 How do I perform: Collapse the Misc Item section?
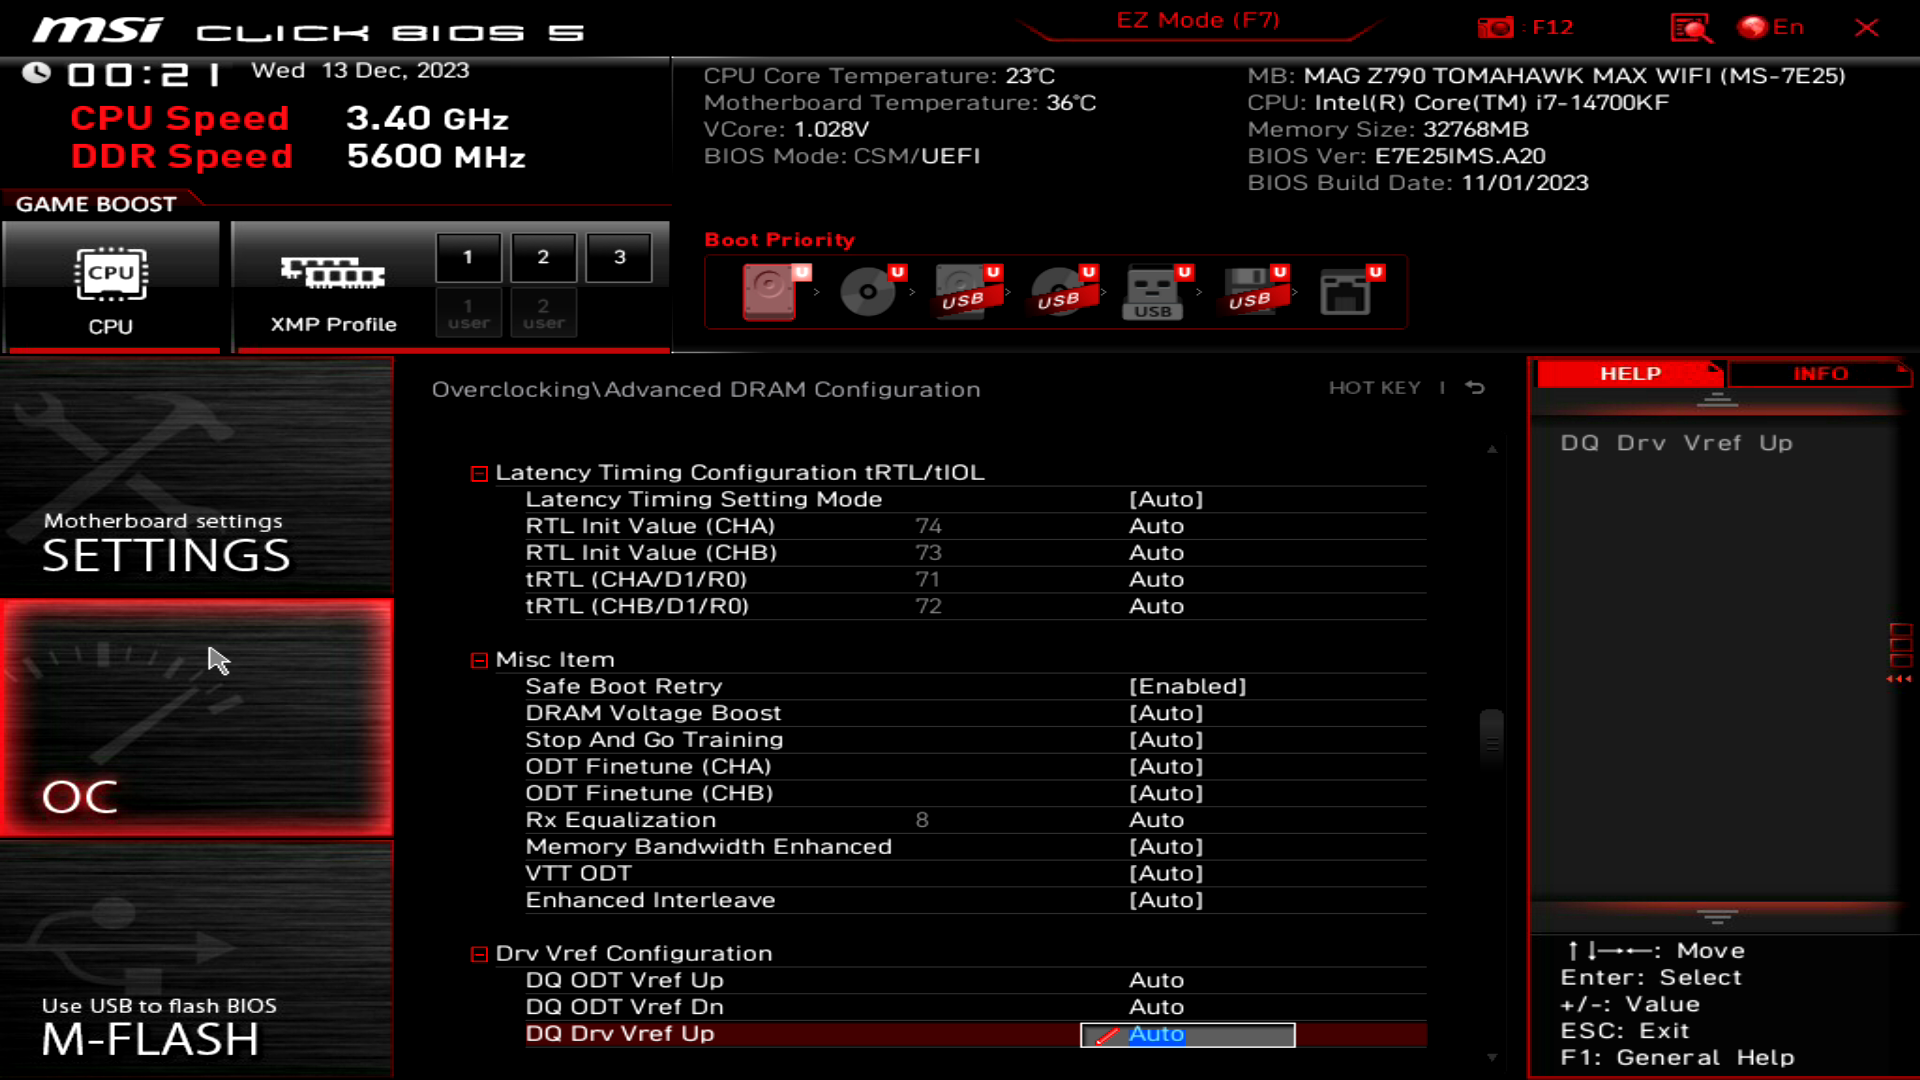[478, 659]
